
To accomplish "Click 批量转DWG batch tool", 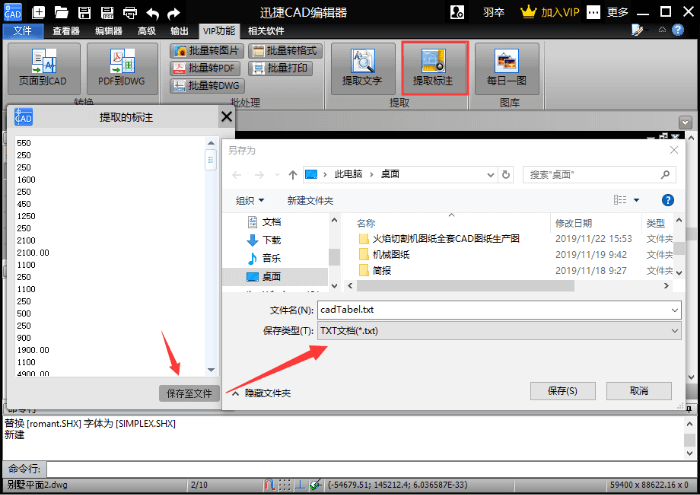I will (207, 85).
